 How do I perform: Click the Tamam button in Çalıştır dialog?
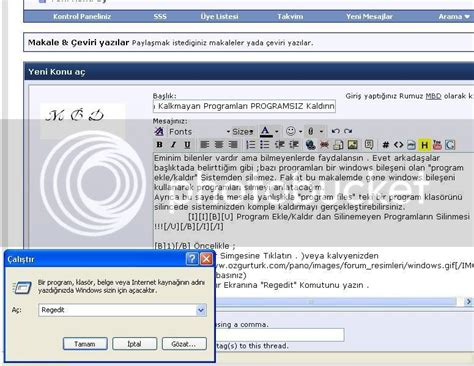(85, 344)
